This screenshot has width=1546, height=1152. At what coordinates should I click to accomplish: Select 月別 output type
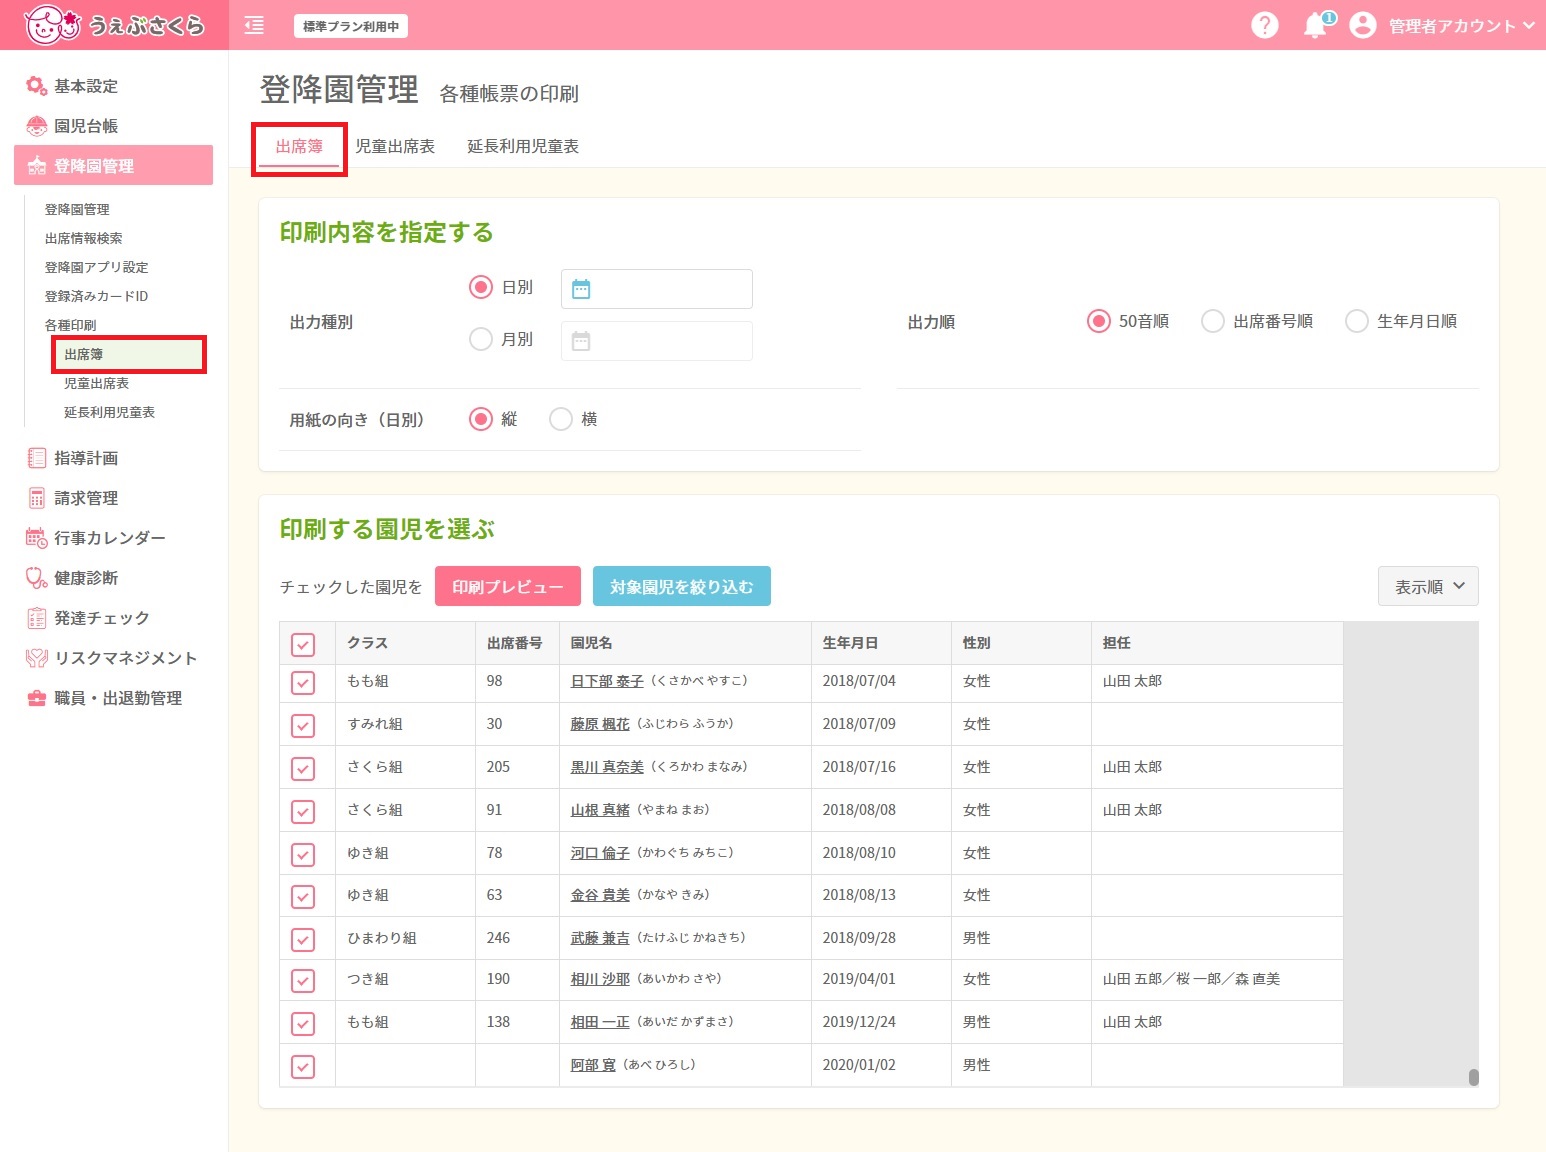(x=481, y=339)
